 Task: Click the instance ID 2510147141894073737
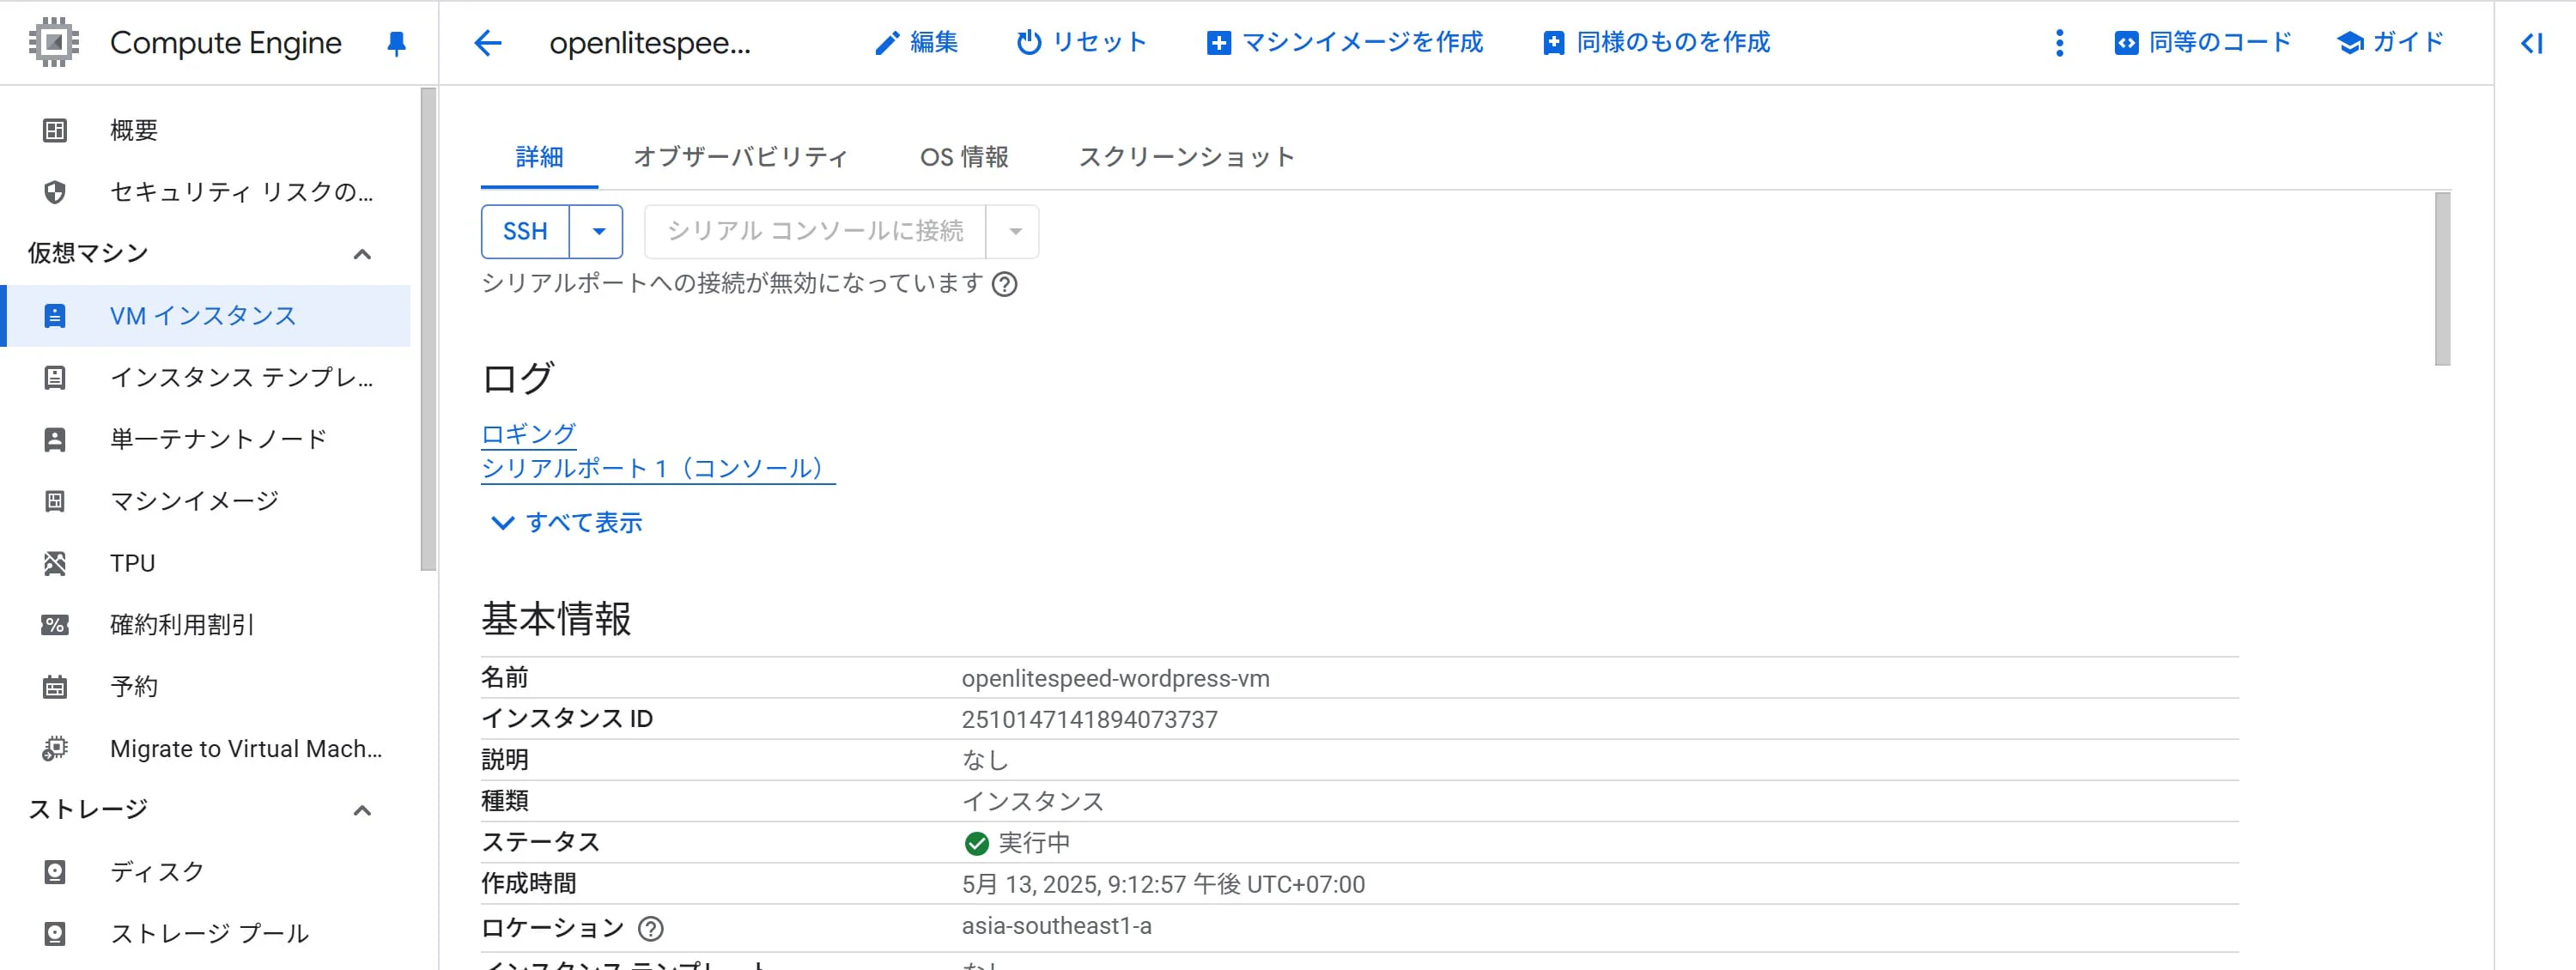pos(1090,720)
